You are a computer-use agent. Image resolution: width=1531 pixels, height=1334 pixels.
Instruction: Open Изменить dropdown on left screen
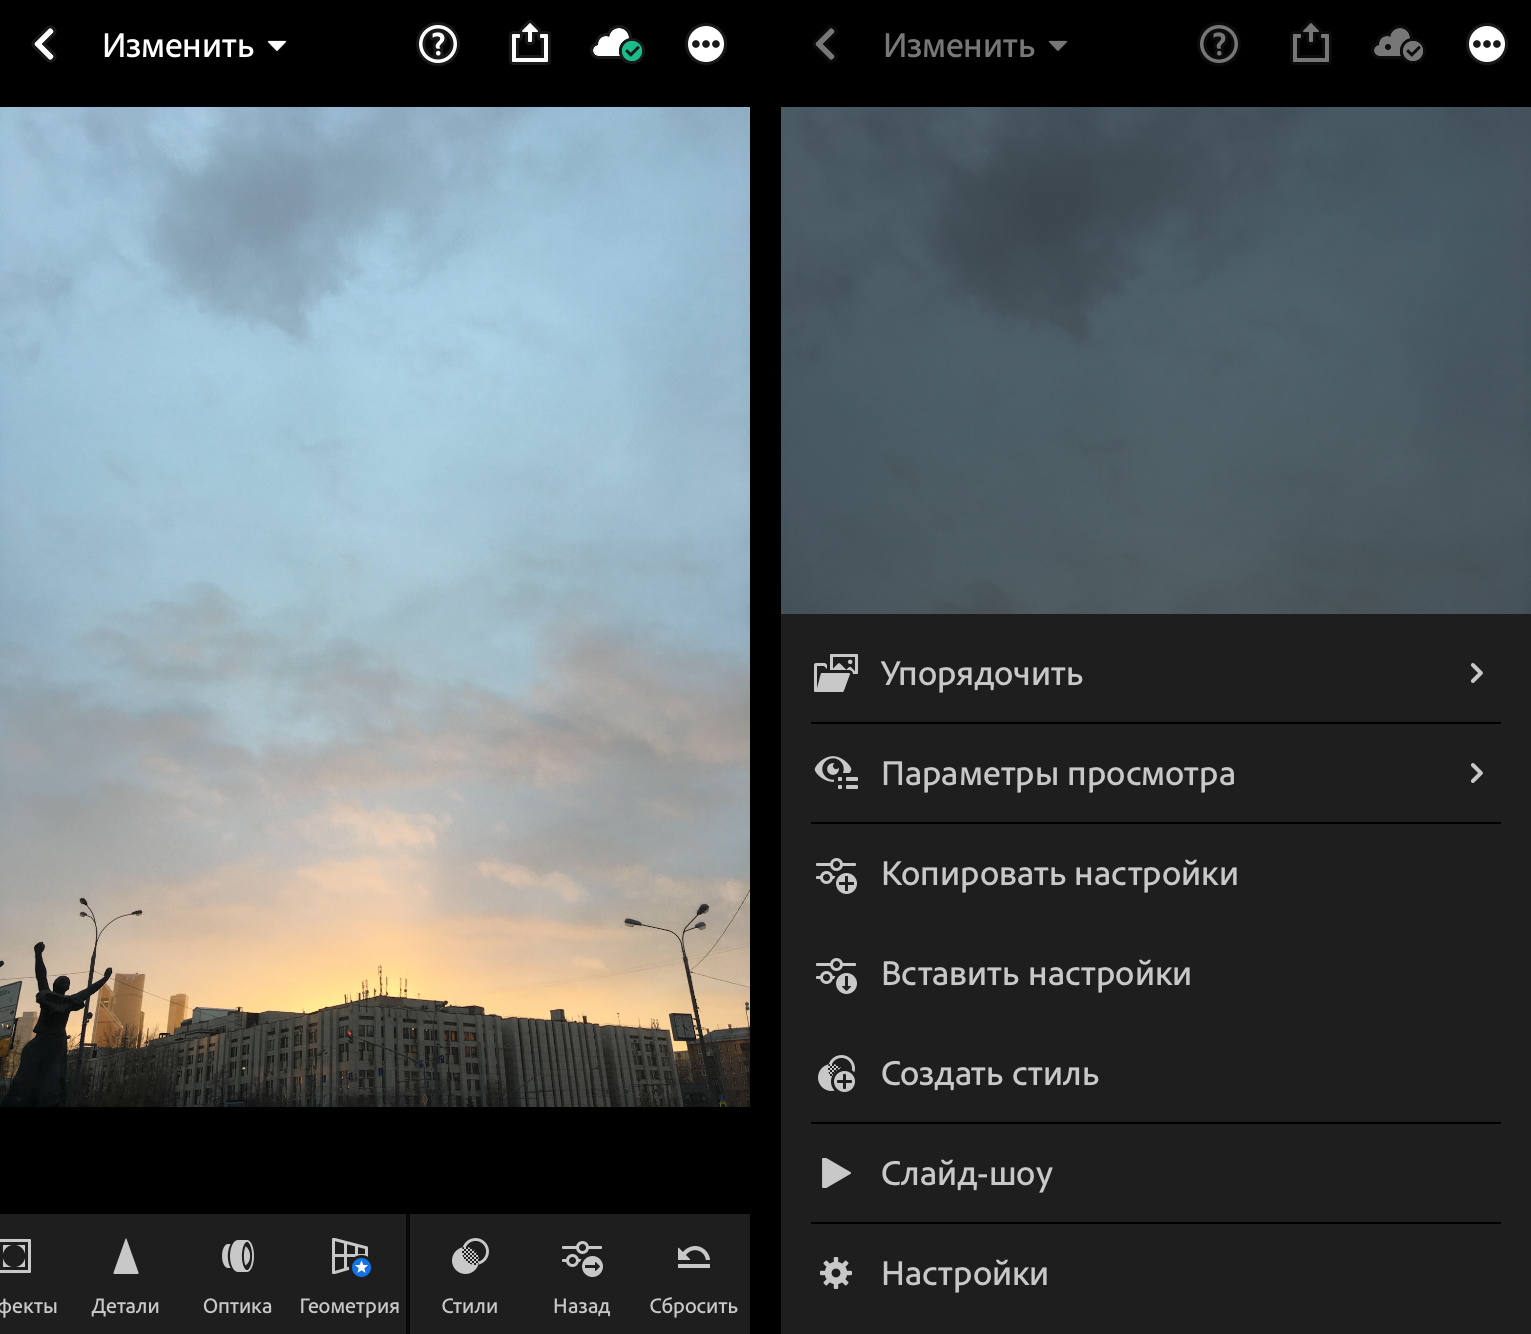click(x=194, y=46)
